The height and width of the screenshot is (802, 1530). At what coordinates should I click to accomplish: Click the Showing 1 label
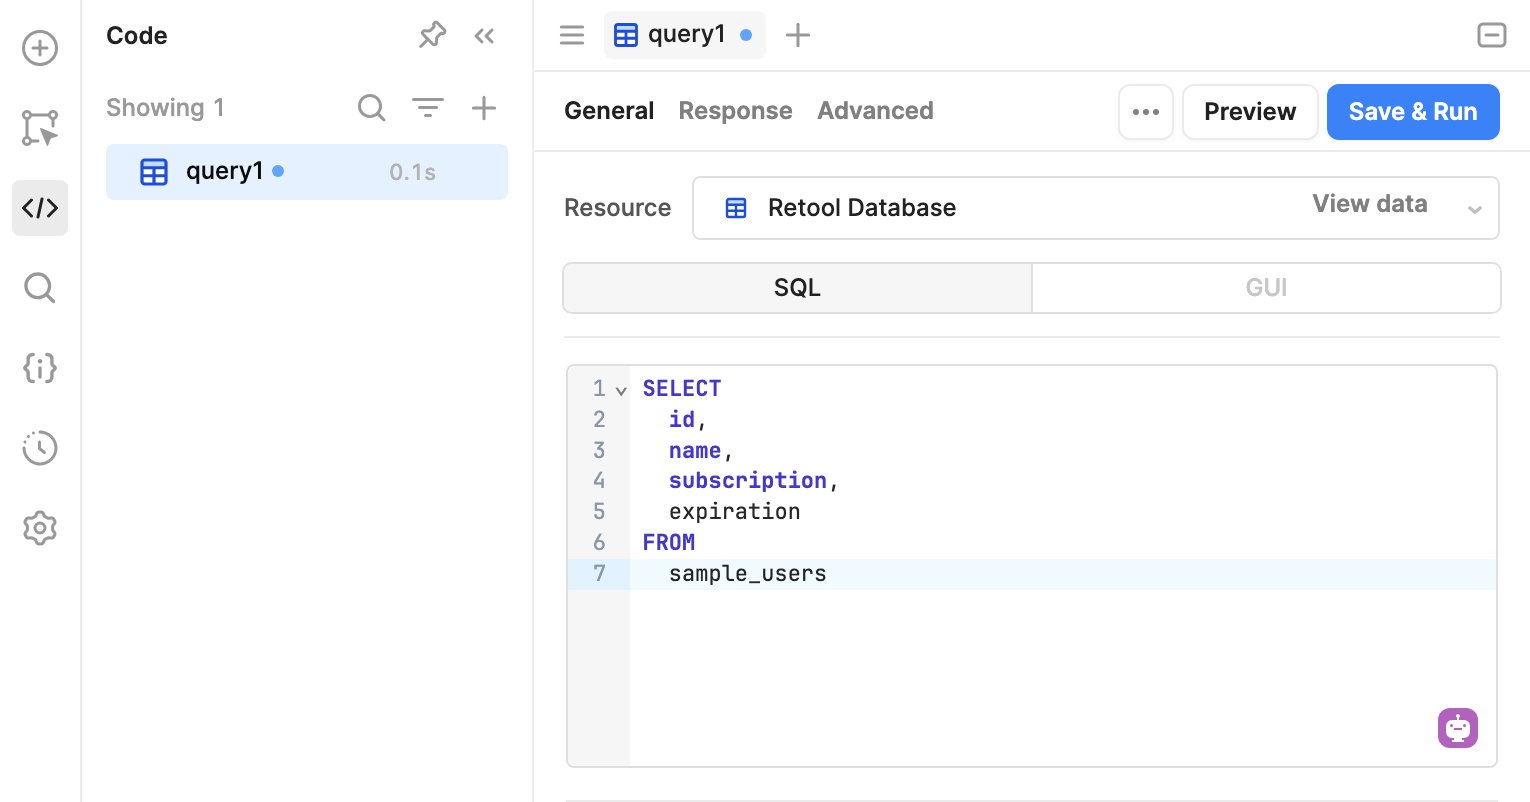[165, 108]
